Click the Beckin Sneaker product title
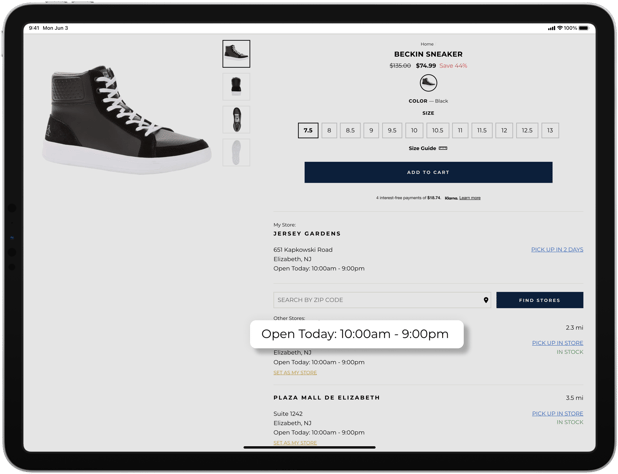 [x=428, y=54]
